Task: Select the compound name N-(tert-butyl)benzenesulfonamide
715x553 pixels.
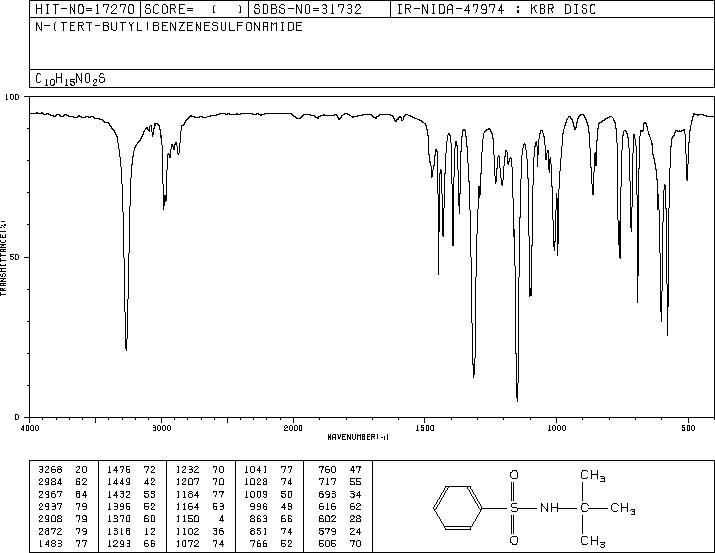Action: (x=169, y=27)
